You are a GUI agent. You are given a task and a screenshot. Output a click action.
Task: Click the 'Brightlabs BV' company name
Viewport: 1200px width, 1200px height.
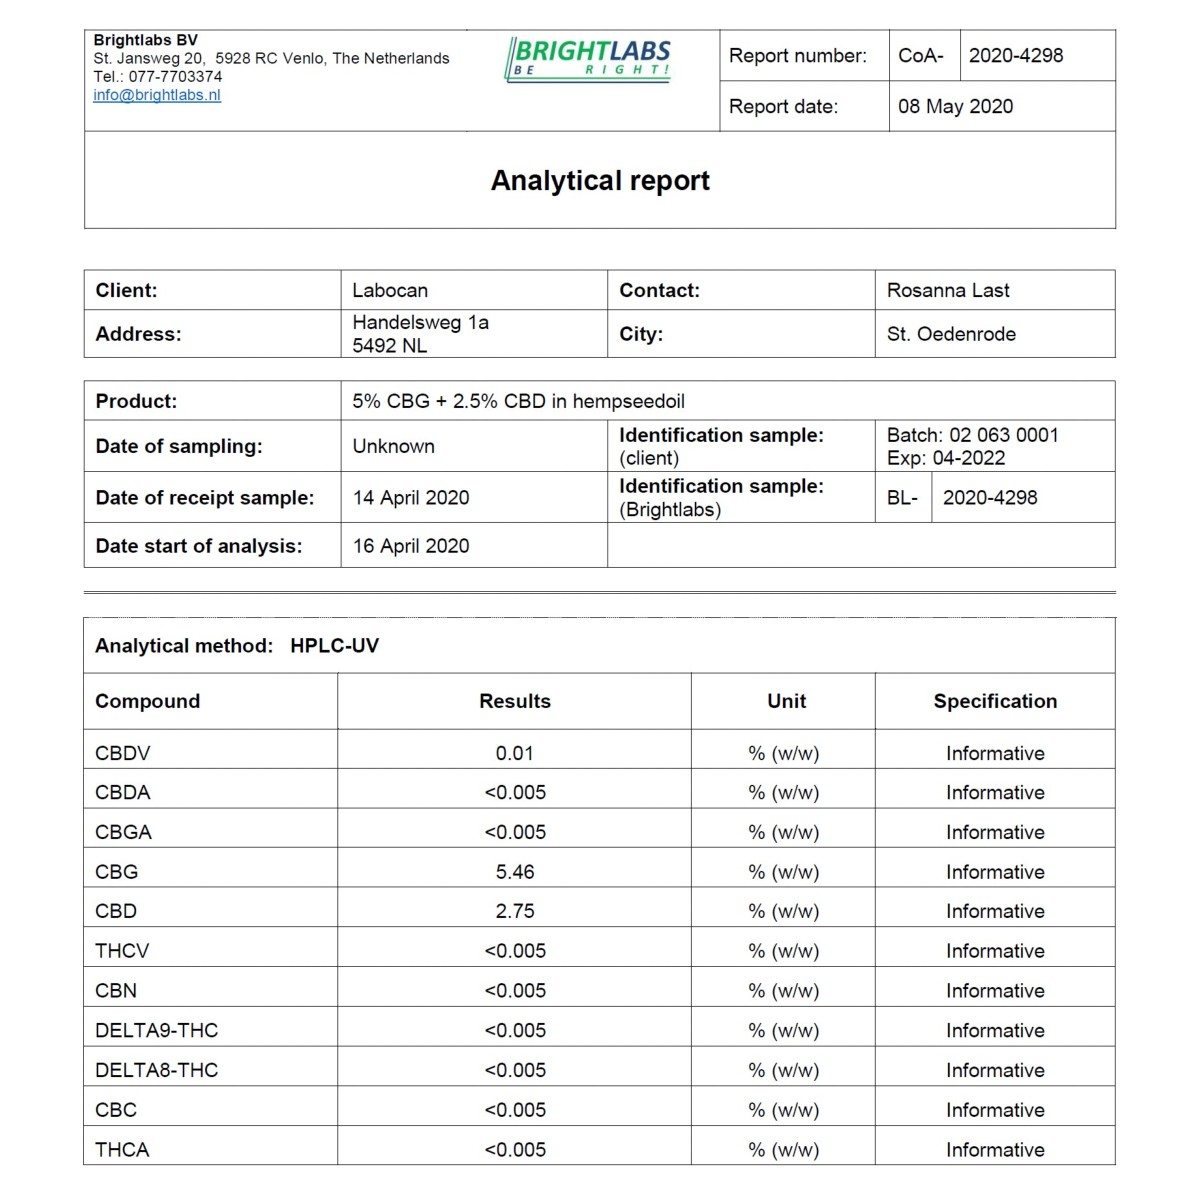tap(146, 40)
